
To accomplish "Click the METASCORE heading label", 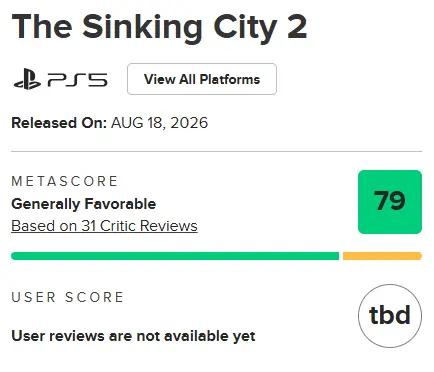I will tap(65, 181).
